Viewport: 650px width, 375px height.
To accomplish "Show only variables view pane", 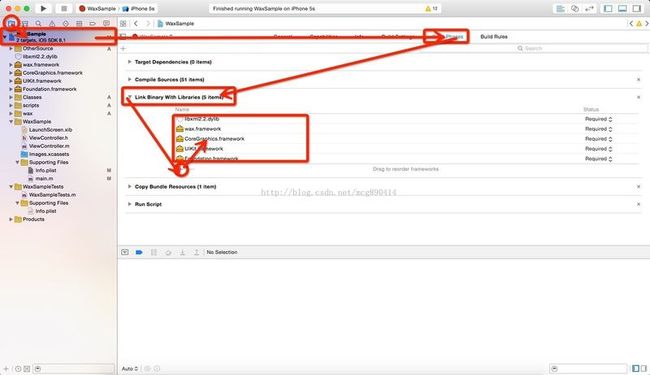I will point(635,368).
